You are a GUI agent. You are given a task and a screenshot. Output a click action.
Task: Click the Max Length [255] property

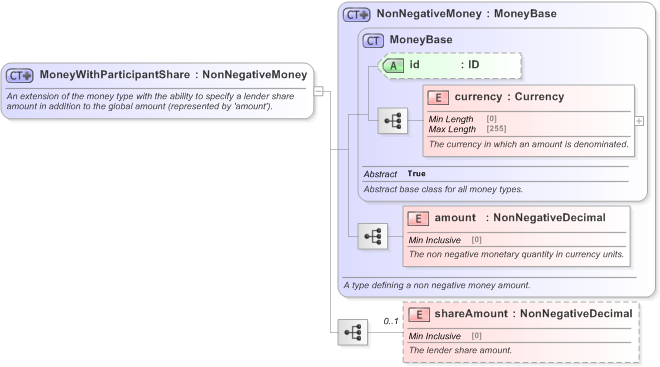[x=467, y=129]
